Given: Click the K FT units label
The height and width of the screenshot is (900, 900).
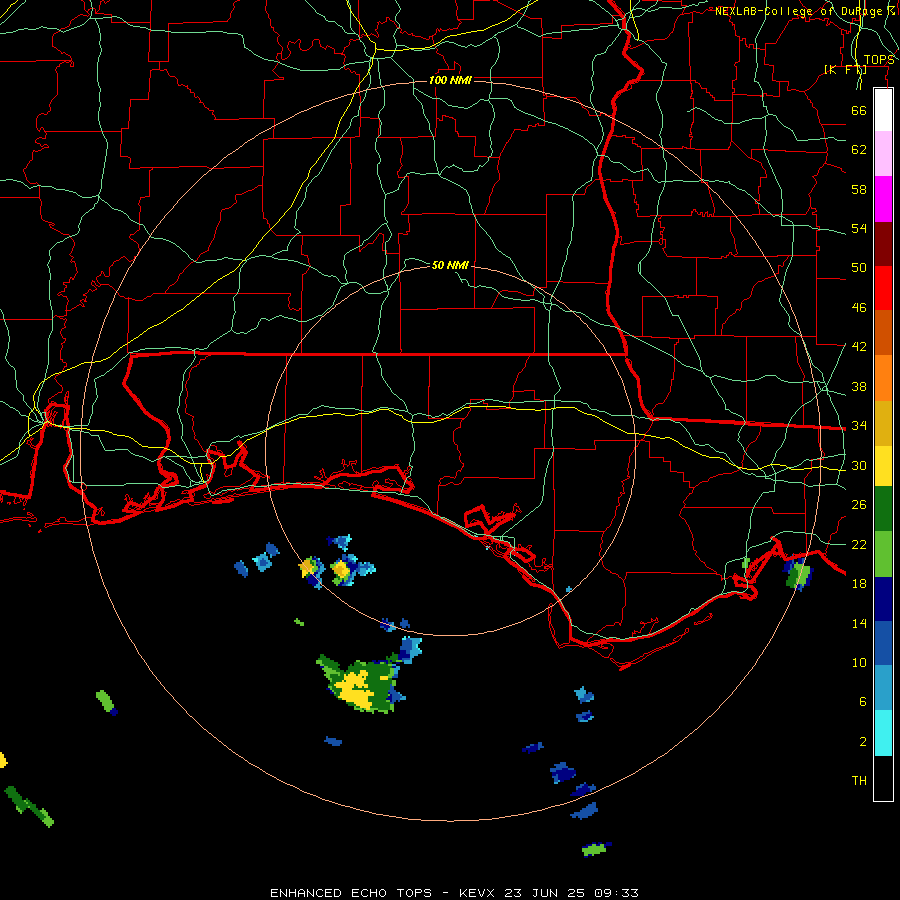Looking at the screenshot, I should (x=845, y=70).
